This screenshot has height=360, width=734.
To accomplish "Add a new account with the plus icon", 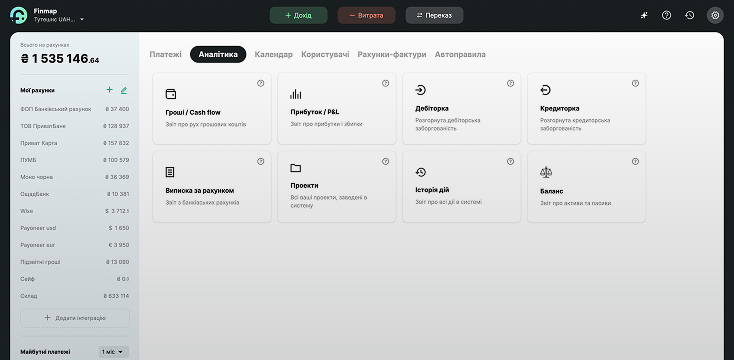I will pyautogui.click(x=110, y=90).
